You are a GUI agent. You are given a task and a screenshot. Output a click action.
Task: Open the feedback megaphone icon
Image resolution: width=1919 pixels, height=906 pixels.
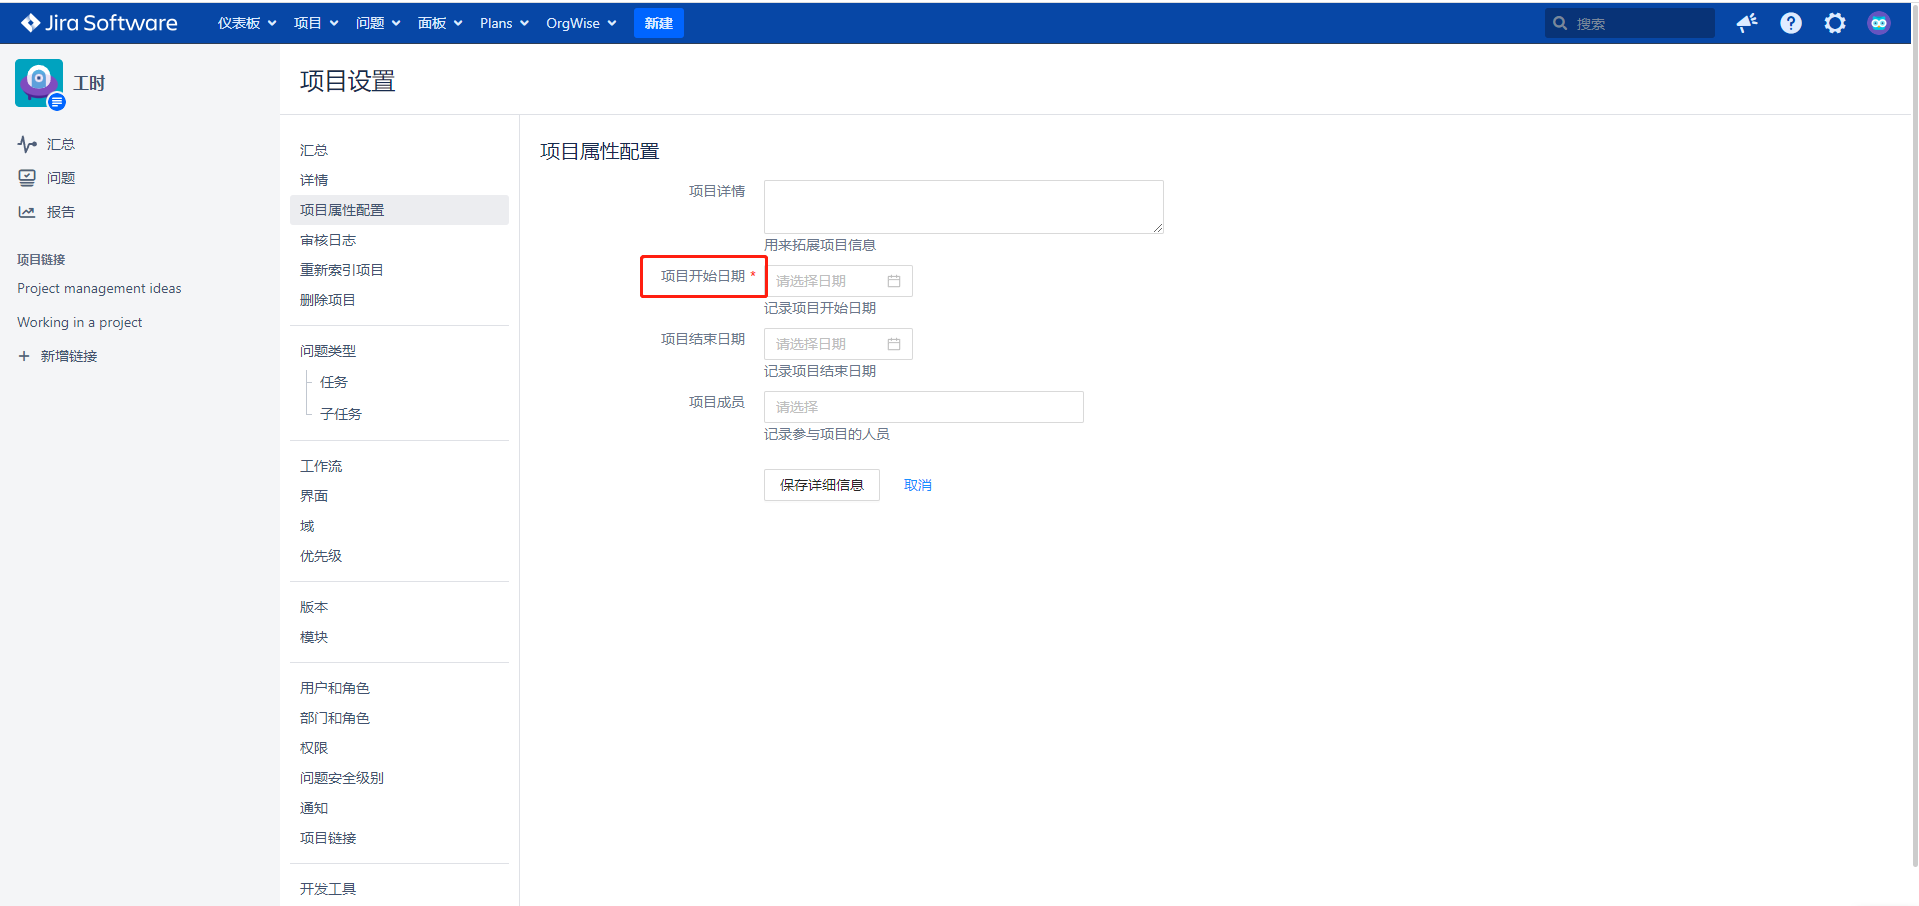[x=1747, y=23]
